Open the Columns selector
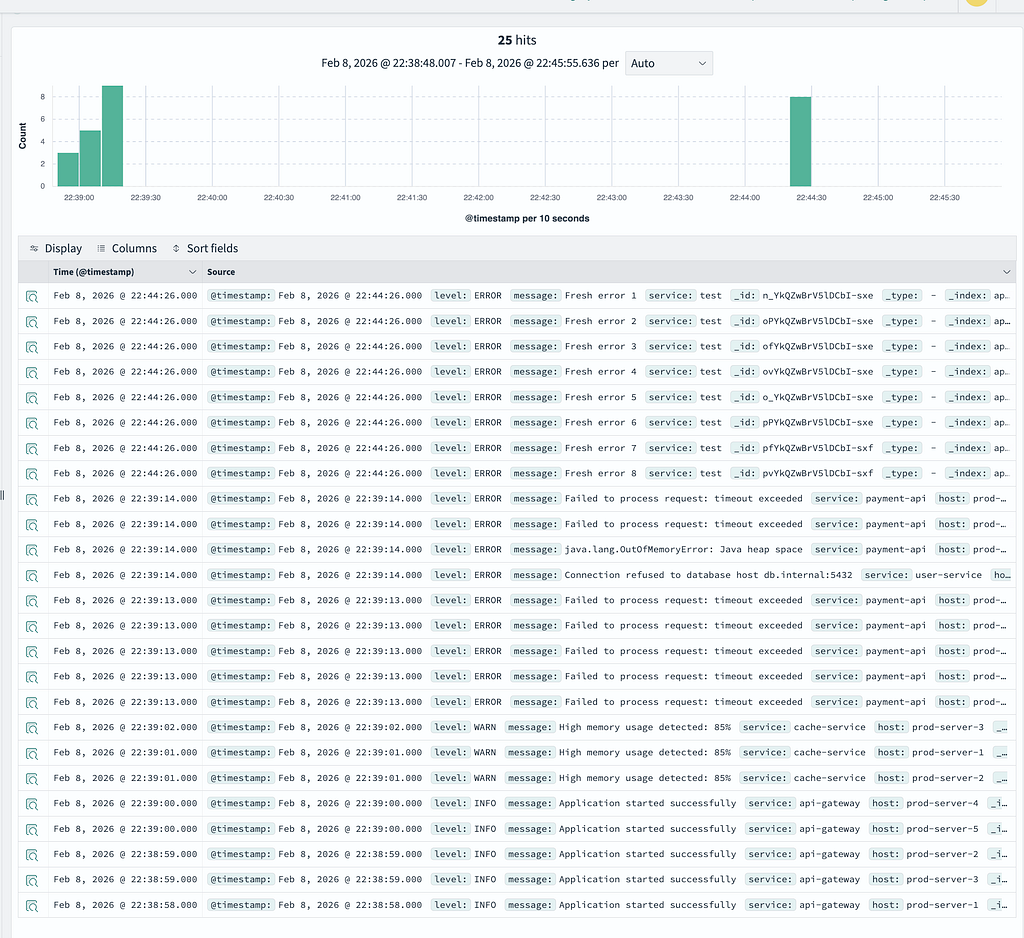The height and width of the screenshot is (938, 1024). pyautogui.click(x=127, y=248)
